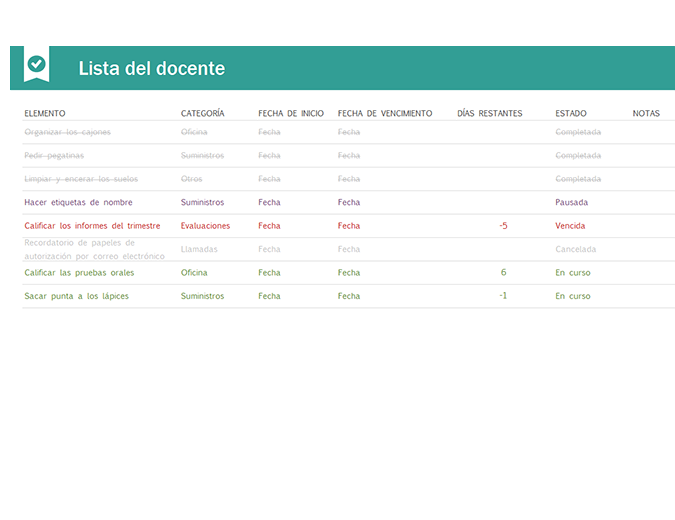Viewport: 675px width, 520px height.
Task: Select the 'Pedir pegatinas' cell
Action: [x=54, y=155]
